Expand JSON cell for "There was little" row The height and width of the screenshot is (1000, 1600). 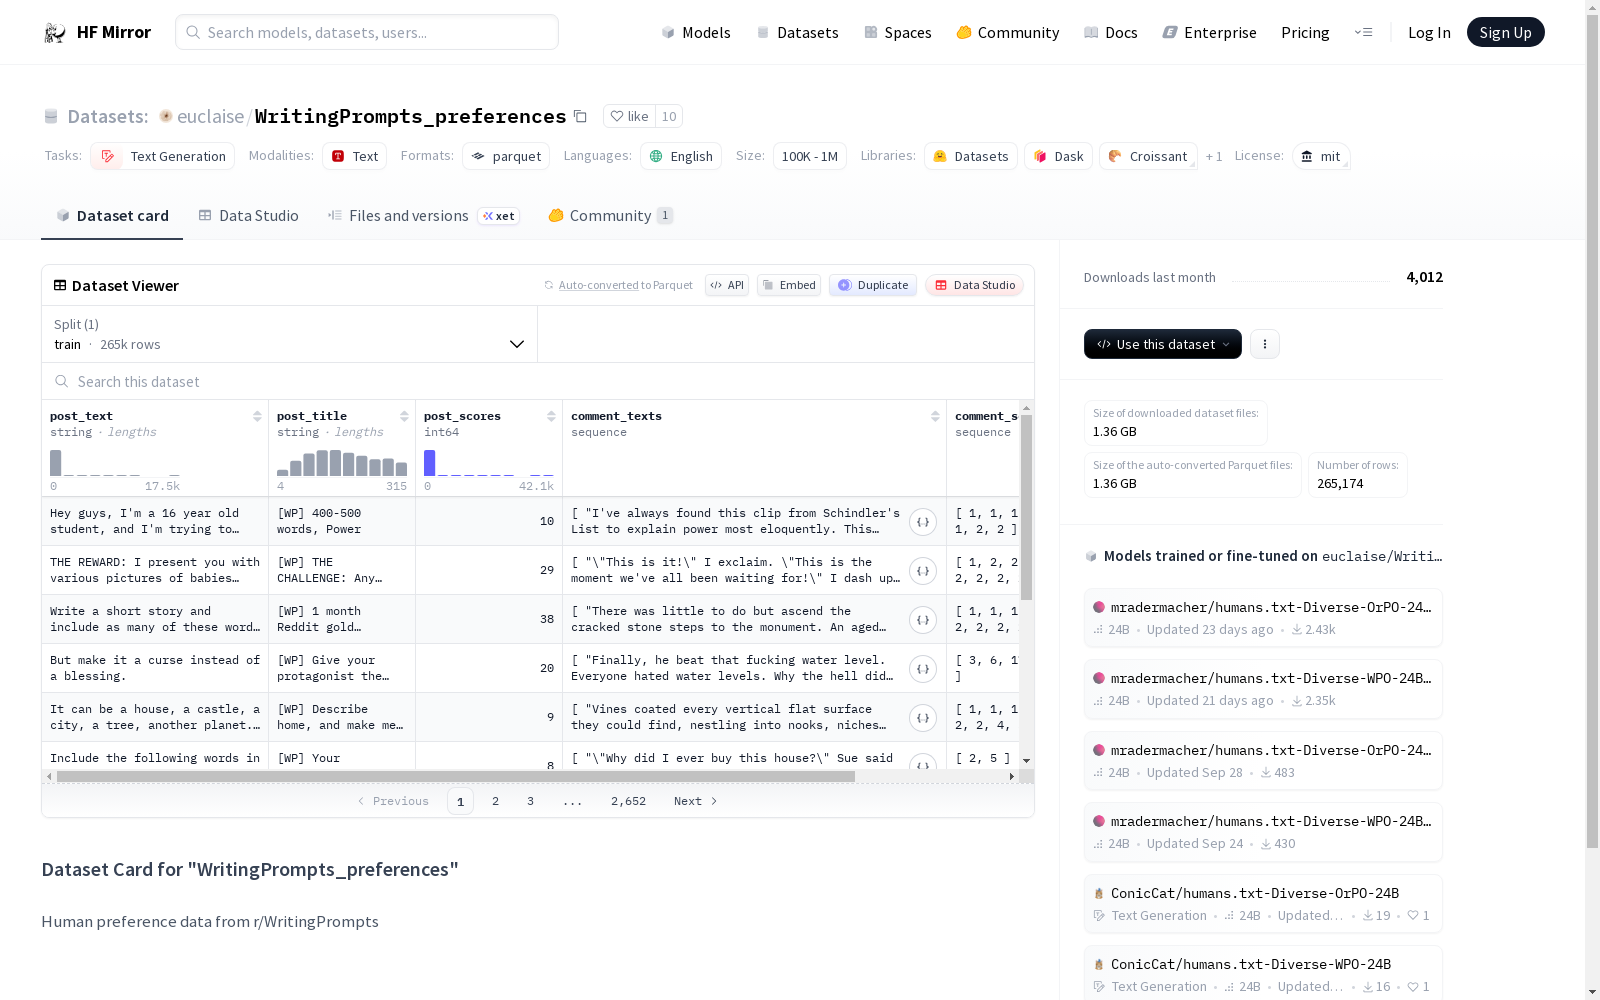[x=923, y=620]
